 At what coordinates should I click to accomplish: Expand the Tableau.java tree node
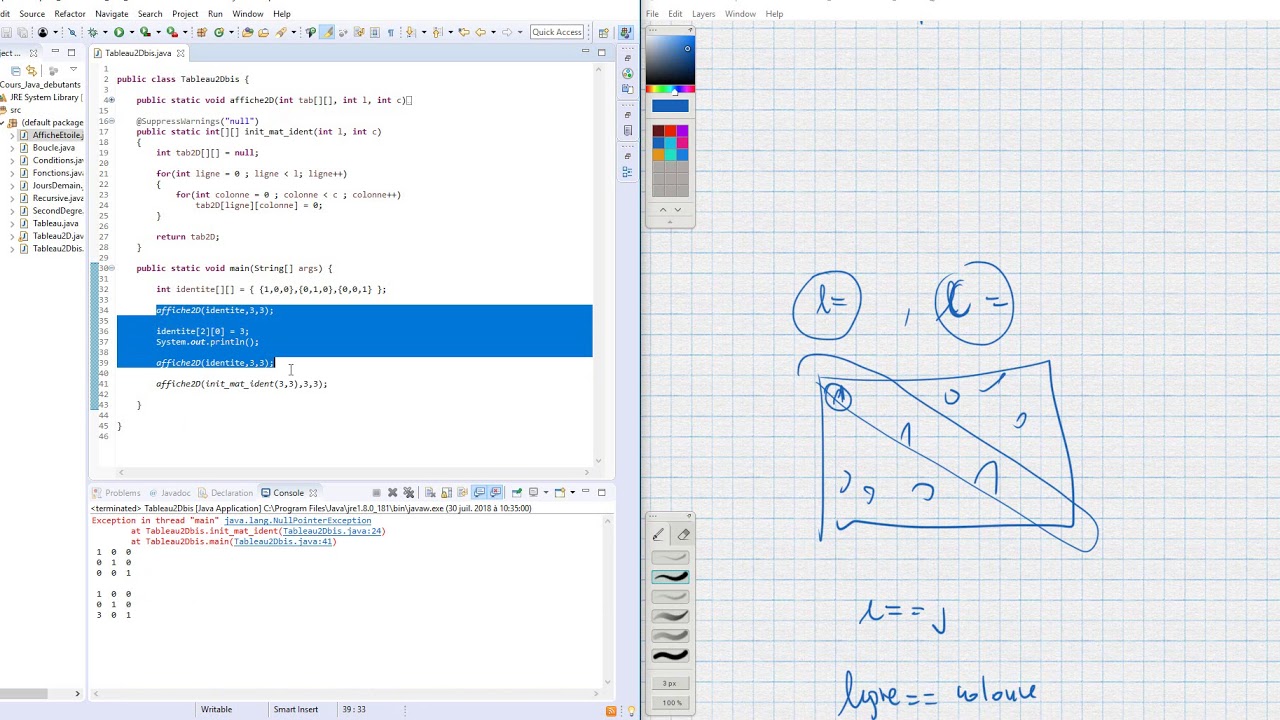(12, 223)
